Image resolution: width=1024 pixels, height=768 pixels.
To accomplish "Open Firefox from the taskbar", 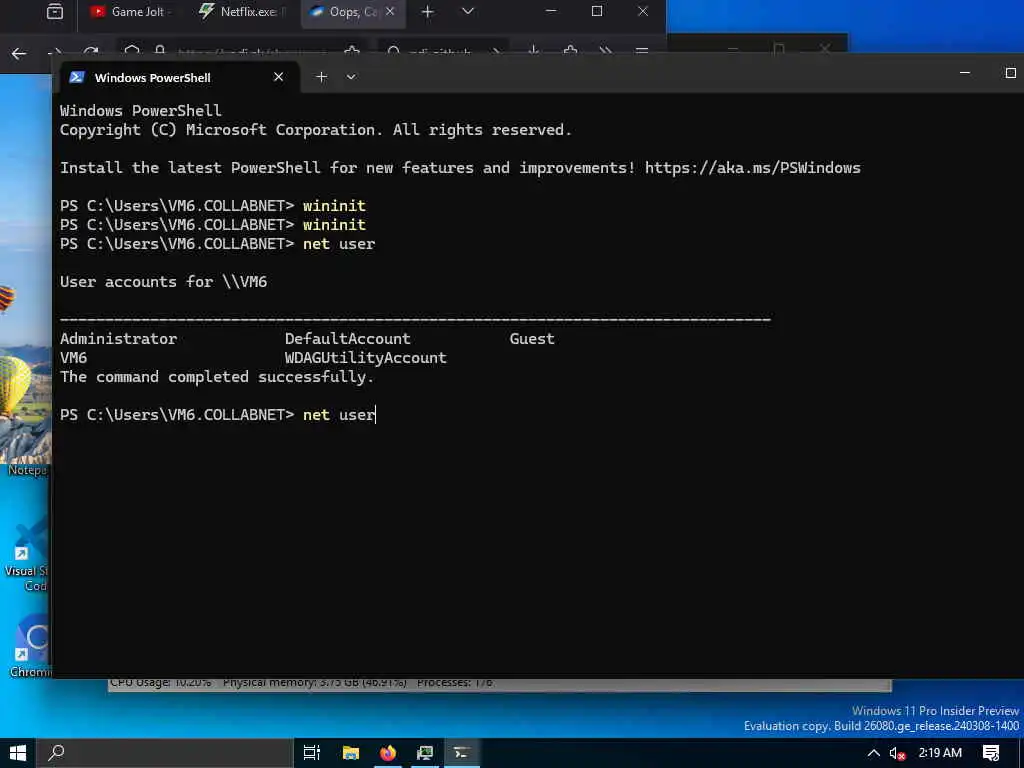I will click(388, 753).
